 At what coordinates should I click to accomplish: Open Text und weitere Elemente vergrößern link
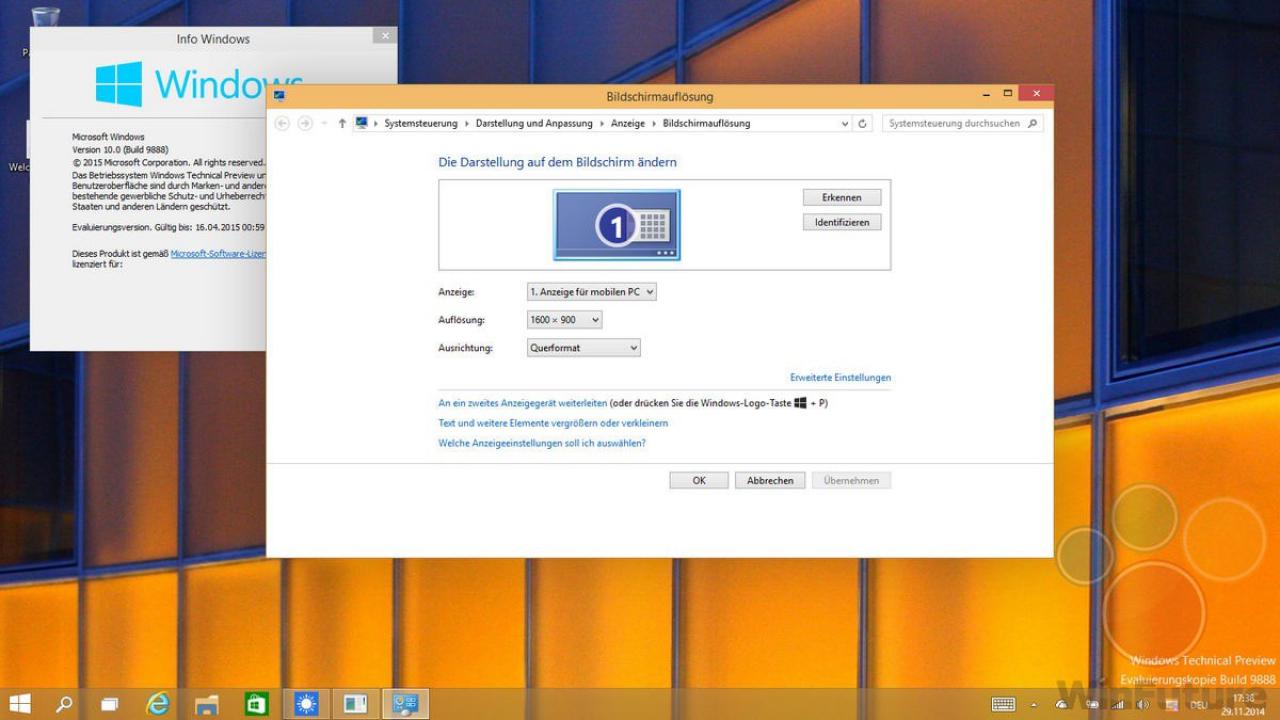tap(553, 423)
